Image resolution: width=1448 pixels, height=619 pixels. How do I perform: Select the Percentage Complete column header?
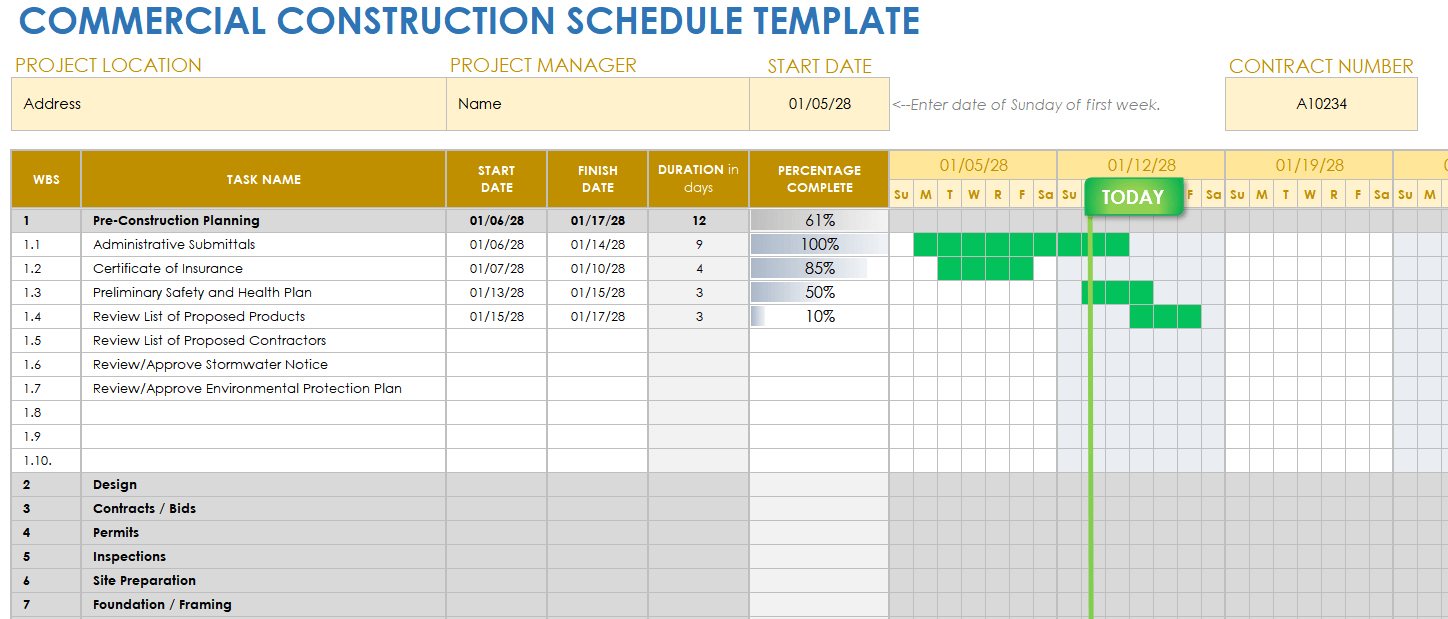[818, 180]
